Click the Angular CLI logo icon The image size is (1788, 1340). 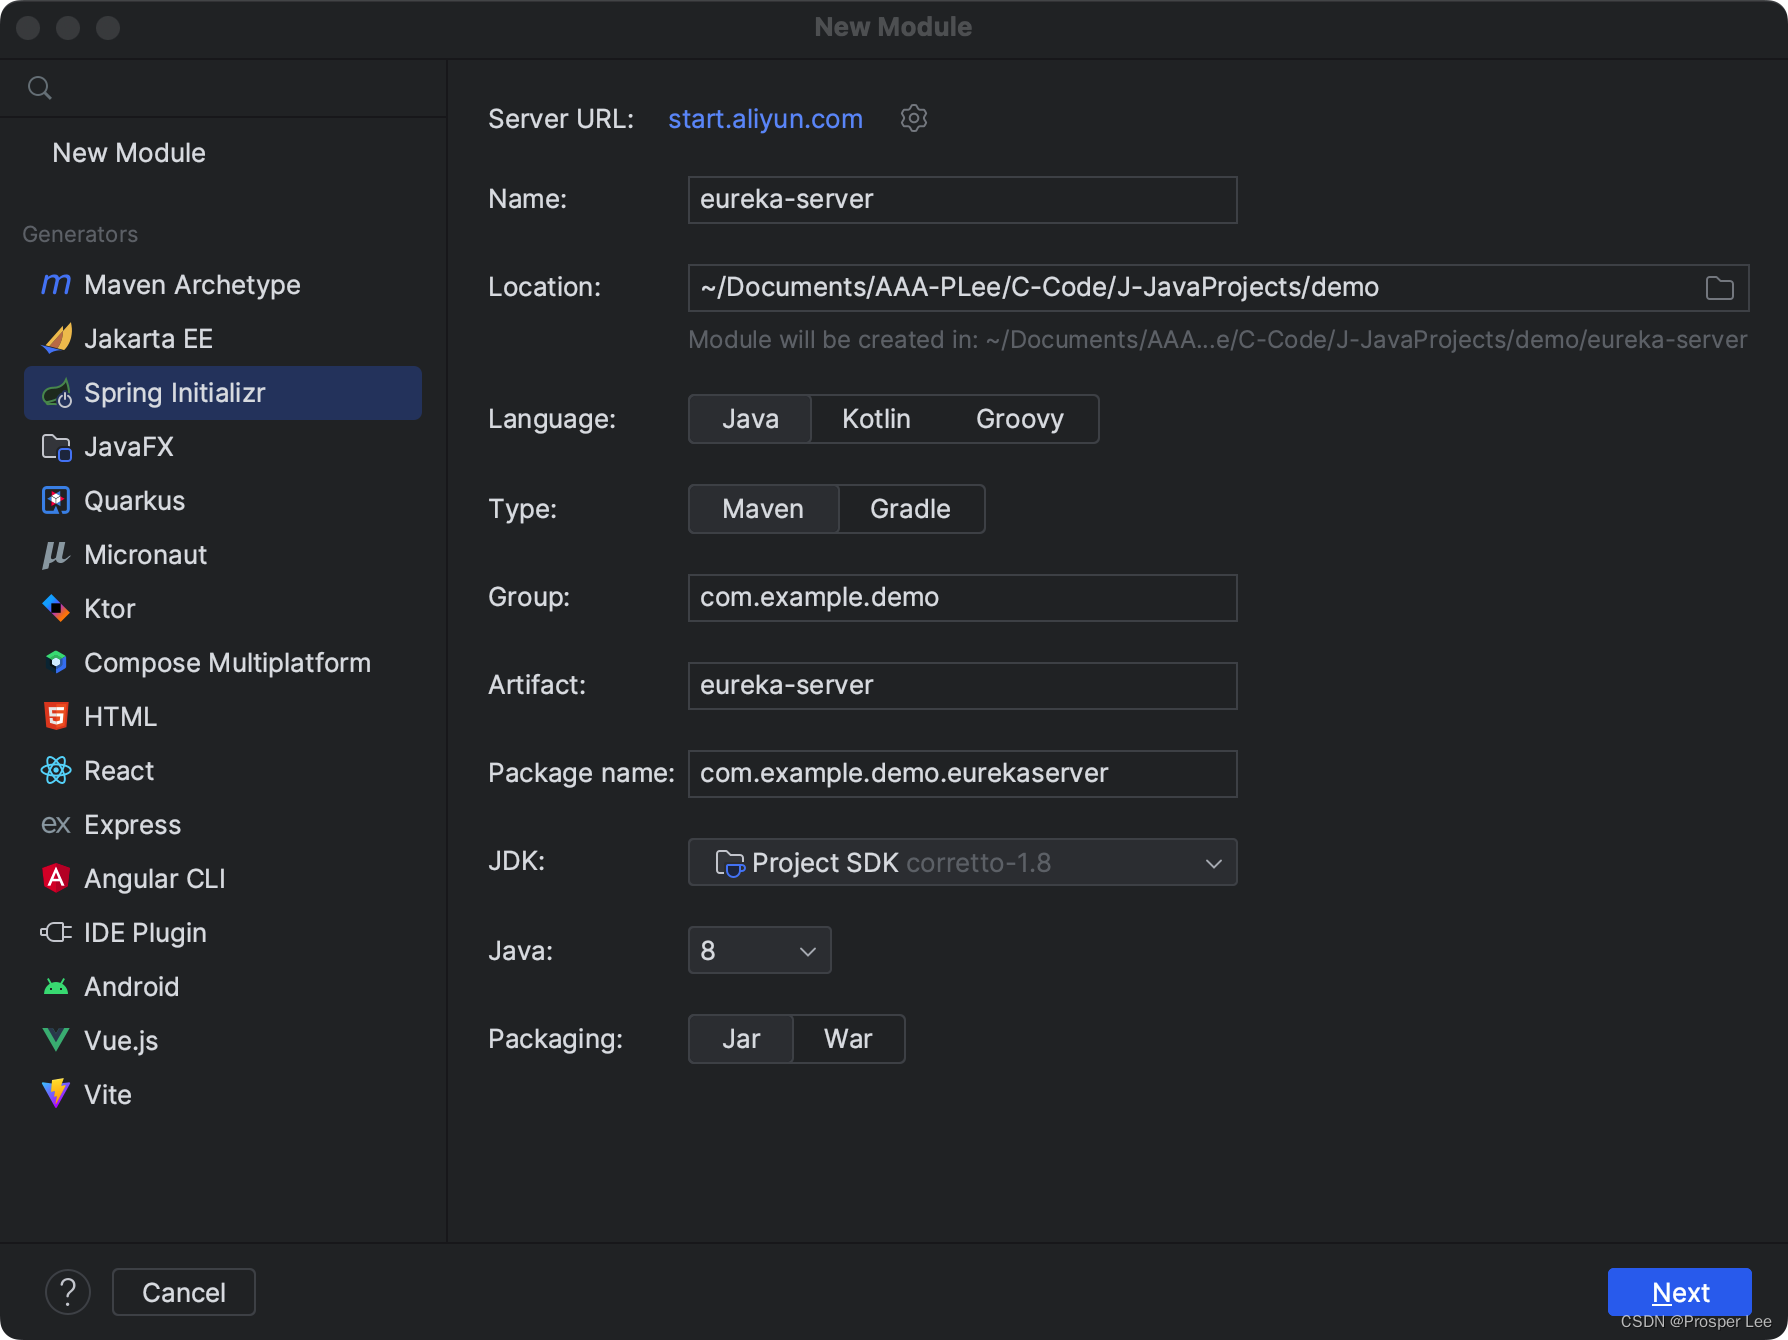click(x=56, y=878)
